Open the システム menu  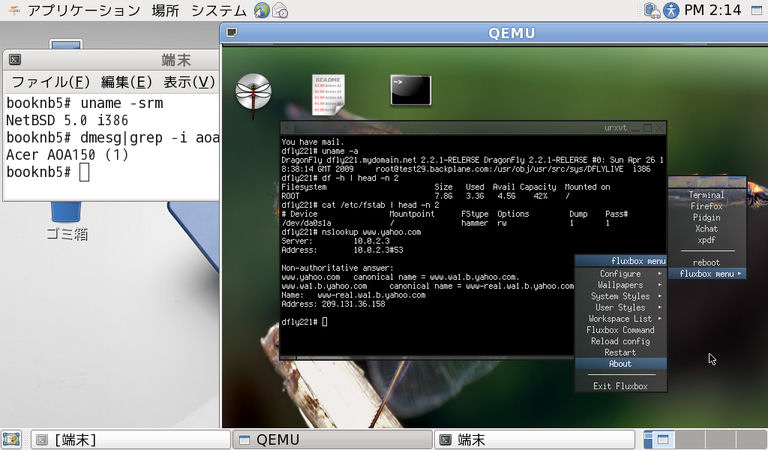point(218,10)
